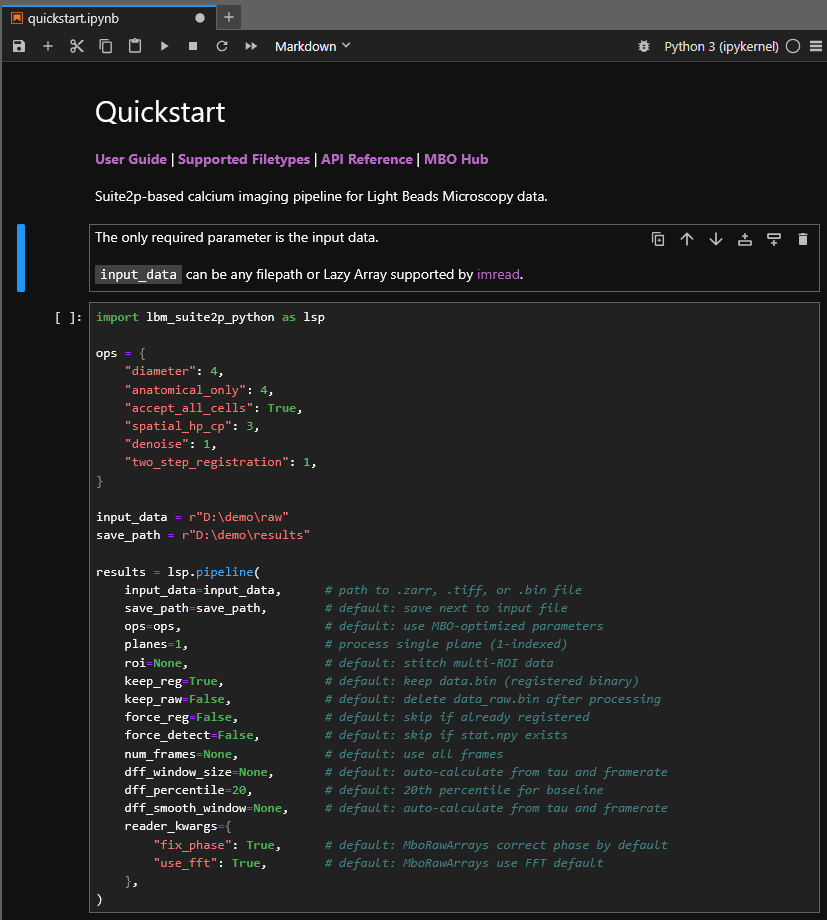Copy the selected cell from the toolbar
Viewport: 827px width, 920px height.
coord(106,46)
